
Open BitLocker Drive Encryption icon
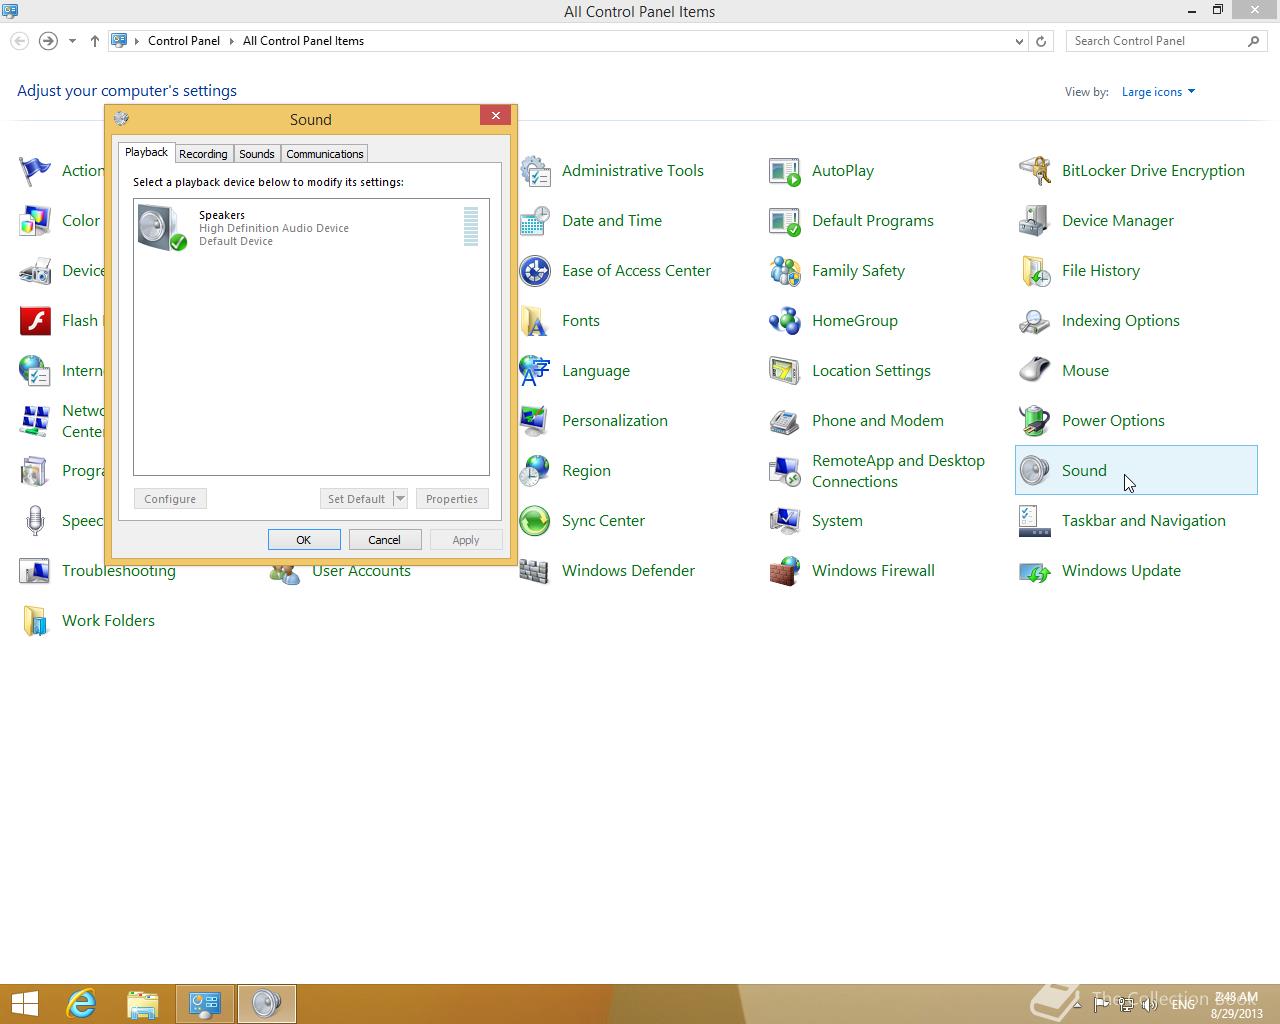click(x=1035, y=171)
